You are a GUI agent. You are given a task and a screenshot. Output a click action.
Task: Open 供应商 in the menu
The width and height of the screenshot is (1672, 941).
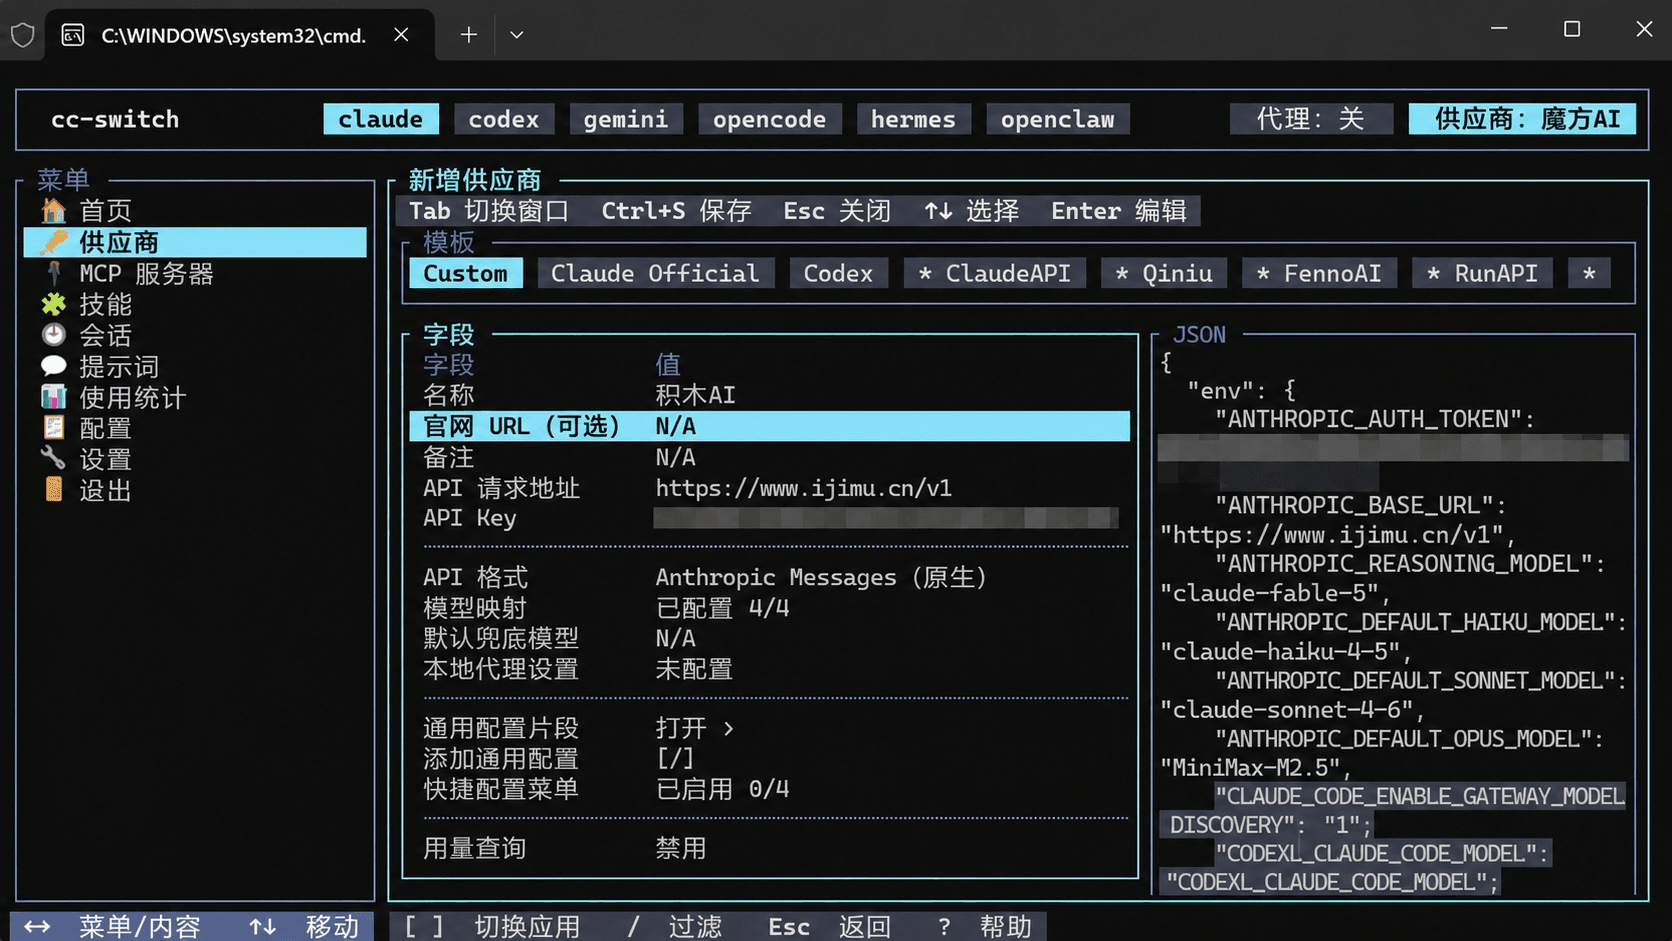click(x=195, y=242)
